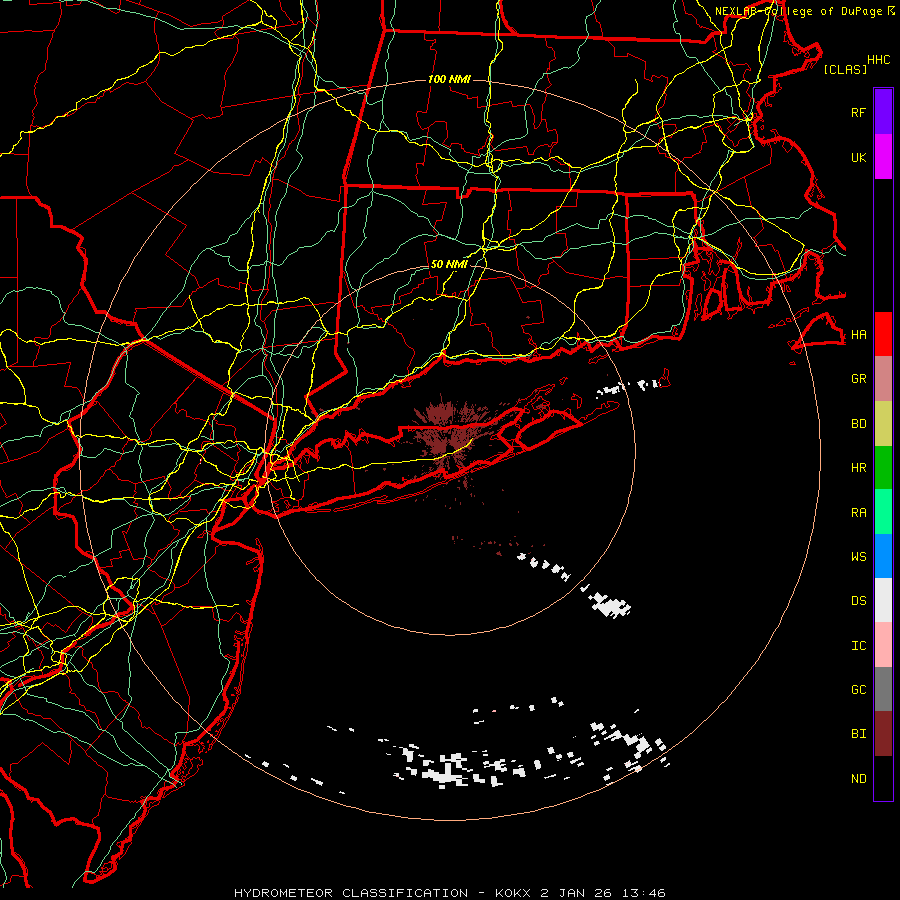
Task: Click the GR legend label
Action: tap(858, 379)
